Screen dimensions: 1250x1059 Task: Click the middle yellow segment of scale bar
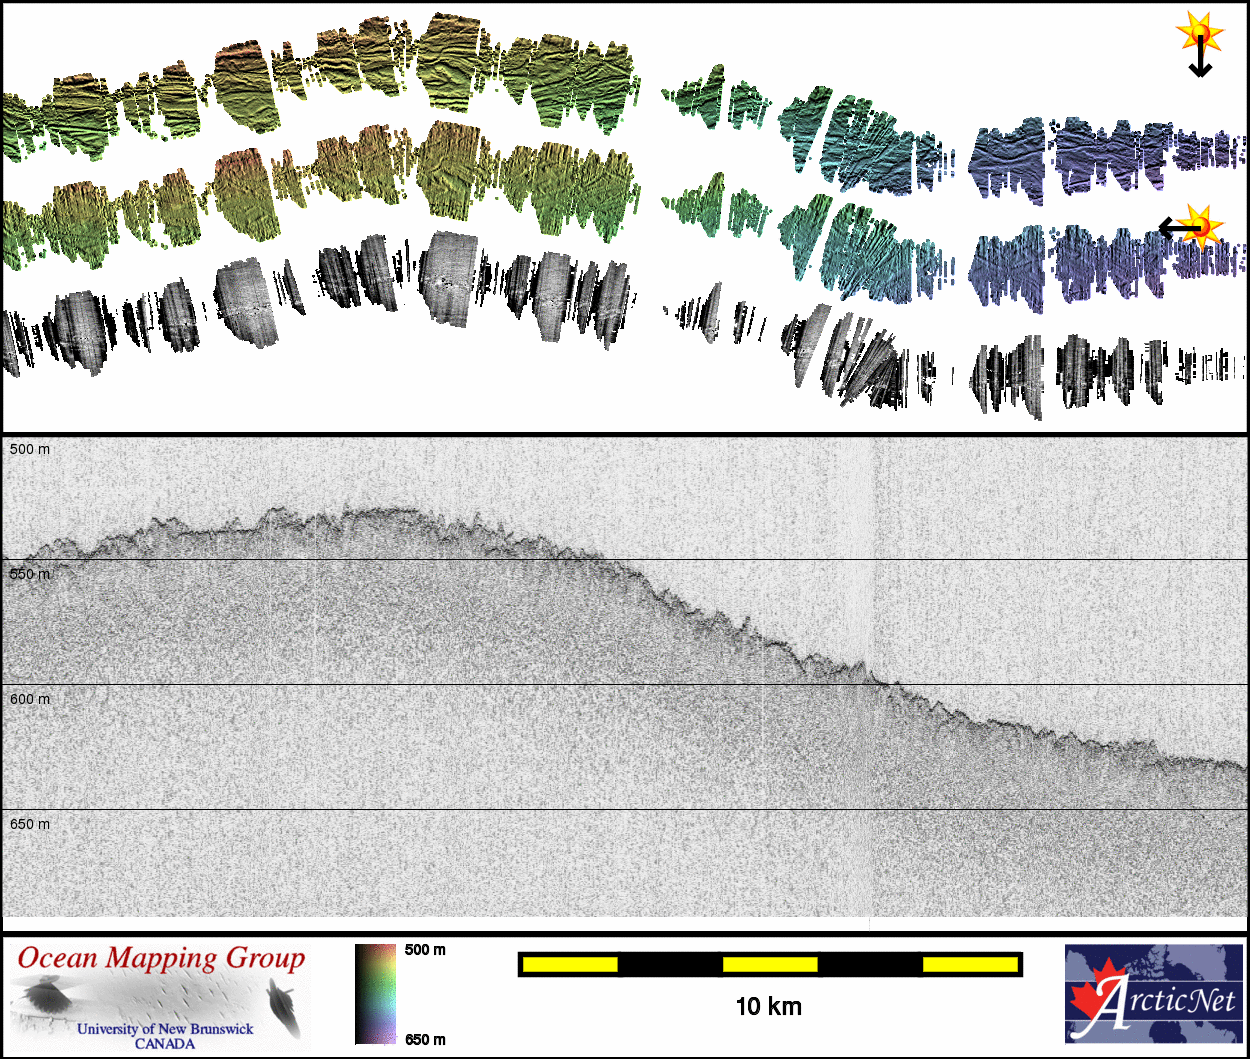pyautogui.click(x=769, y=964)
